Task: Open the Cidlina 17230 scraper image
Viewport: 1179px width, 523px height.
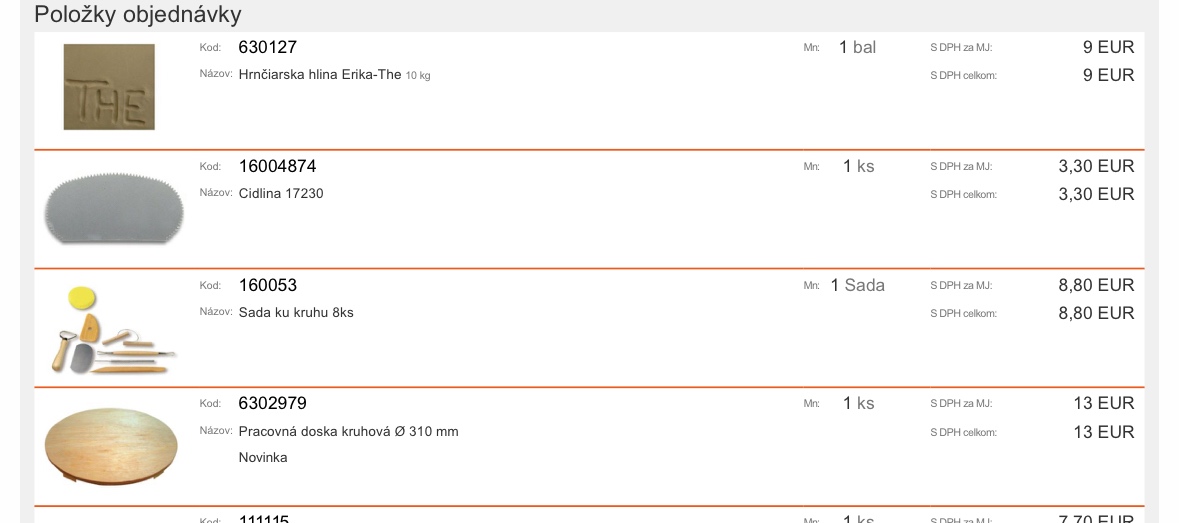Action: 114,208
